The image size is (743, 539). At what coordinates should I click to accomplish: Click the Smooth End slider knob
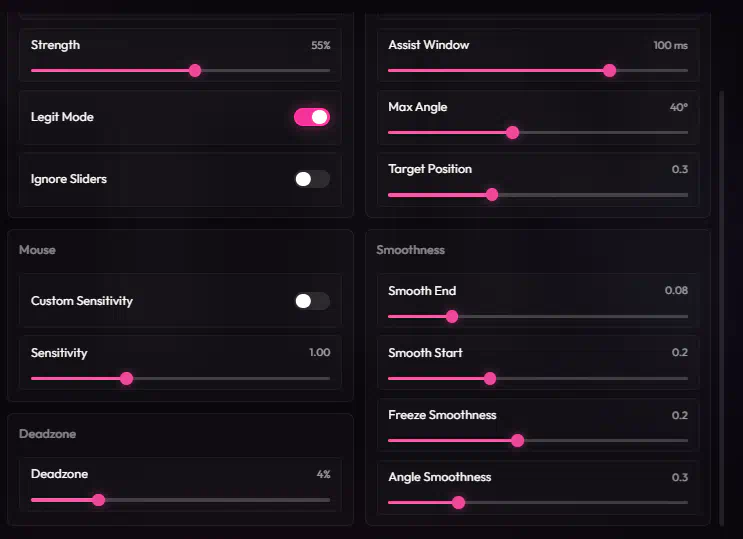click(452, 316)
